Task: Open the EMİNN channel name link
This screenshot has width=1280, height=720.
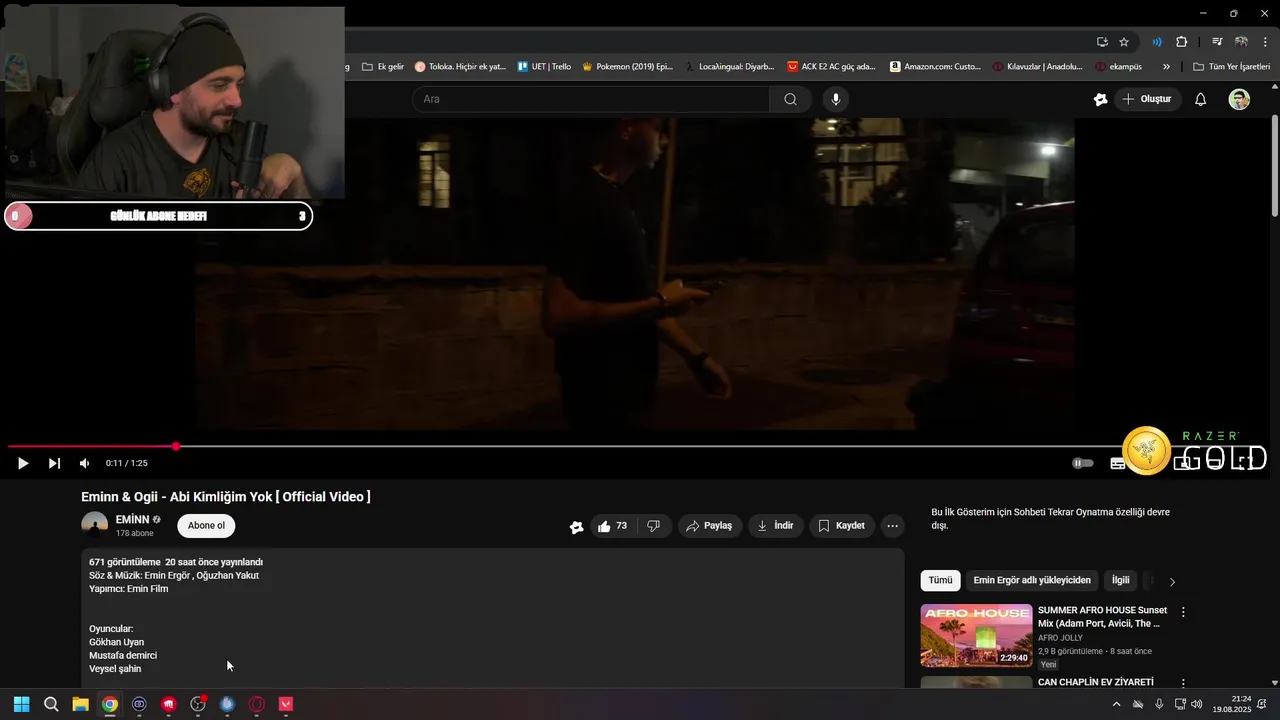Action: coord(132,520)
